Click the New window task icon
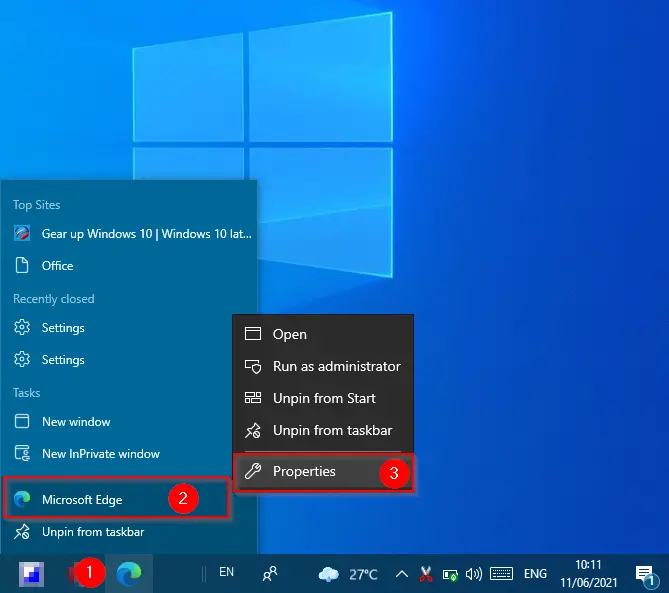The width and height of the screenshot is (669, 593). 22,421
